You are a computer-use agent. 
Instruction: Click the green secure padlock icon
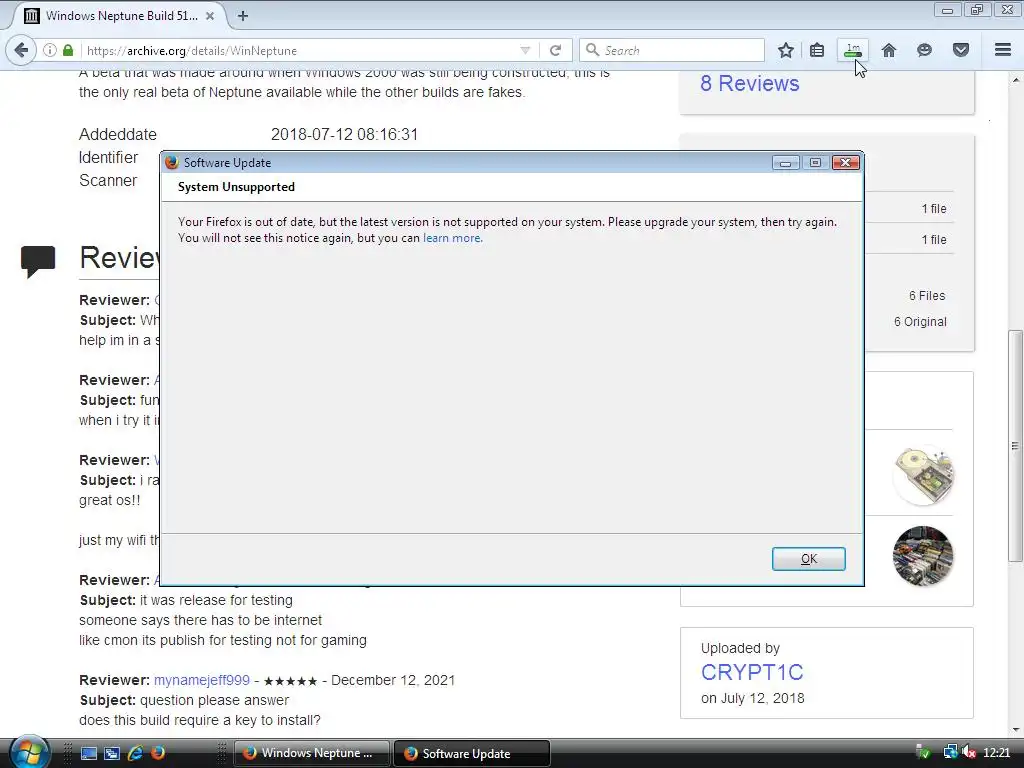(x=68, y=50)
